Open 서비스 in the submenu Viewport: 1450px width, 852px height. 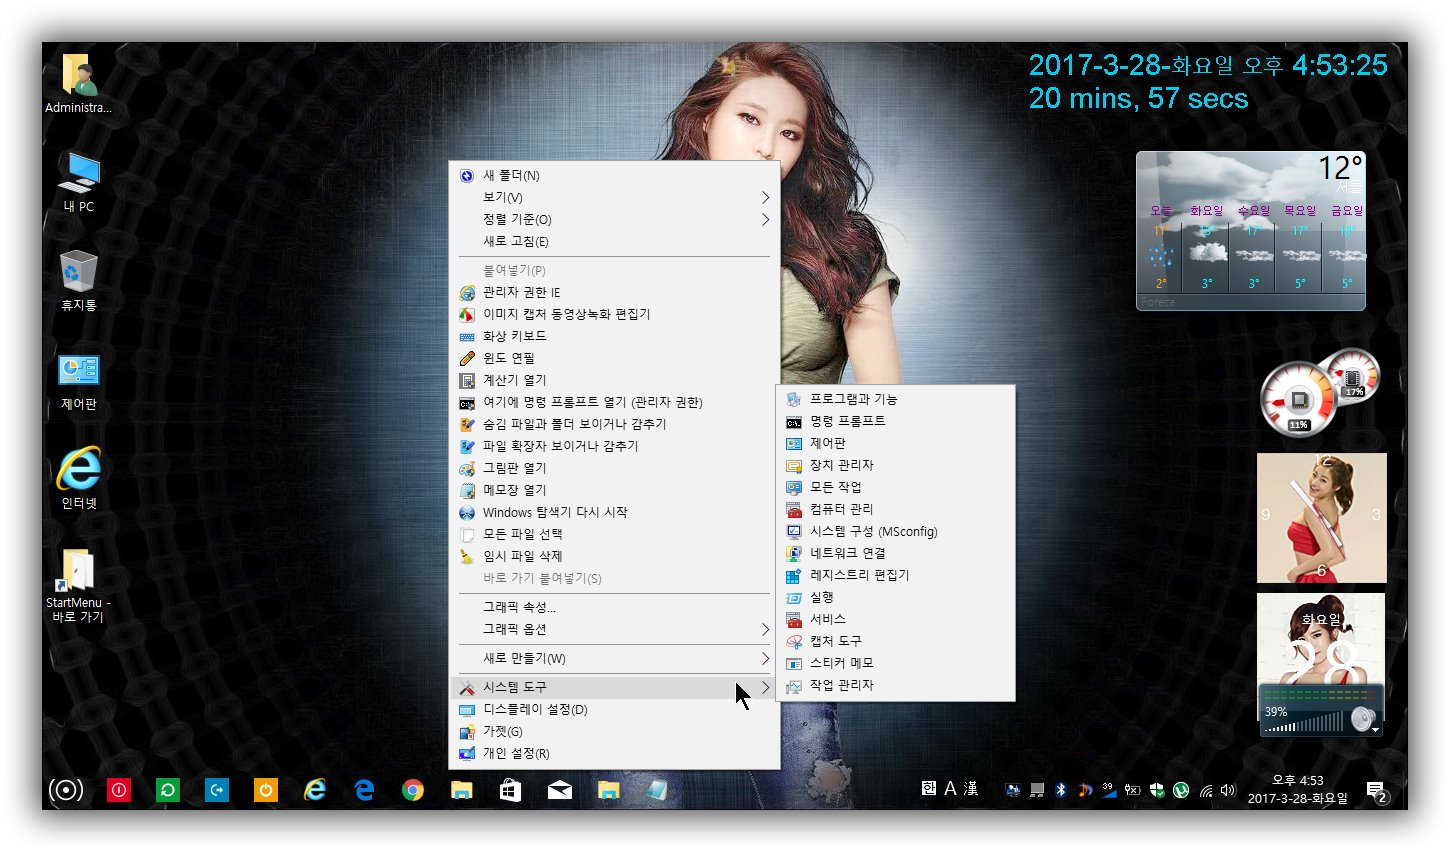[896, 619]
